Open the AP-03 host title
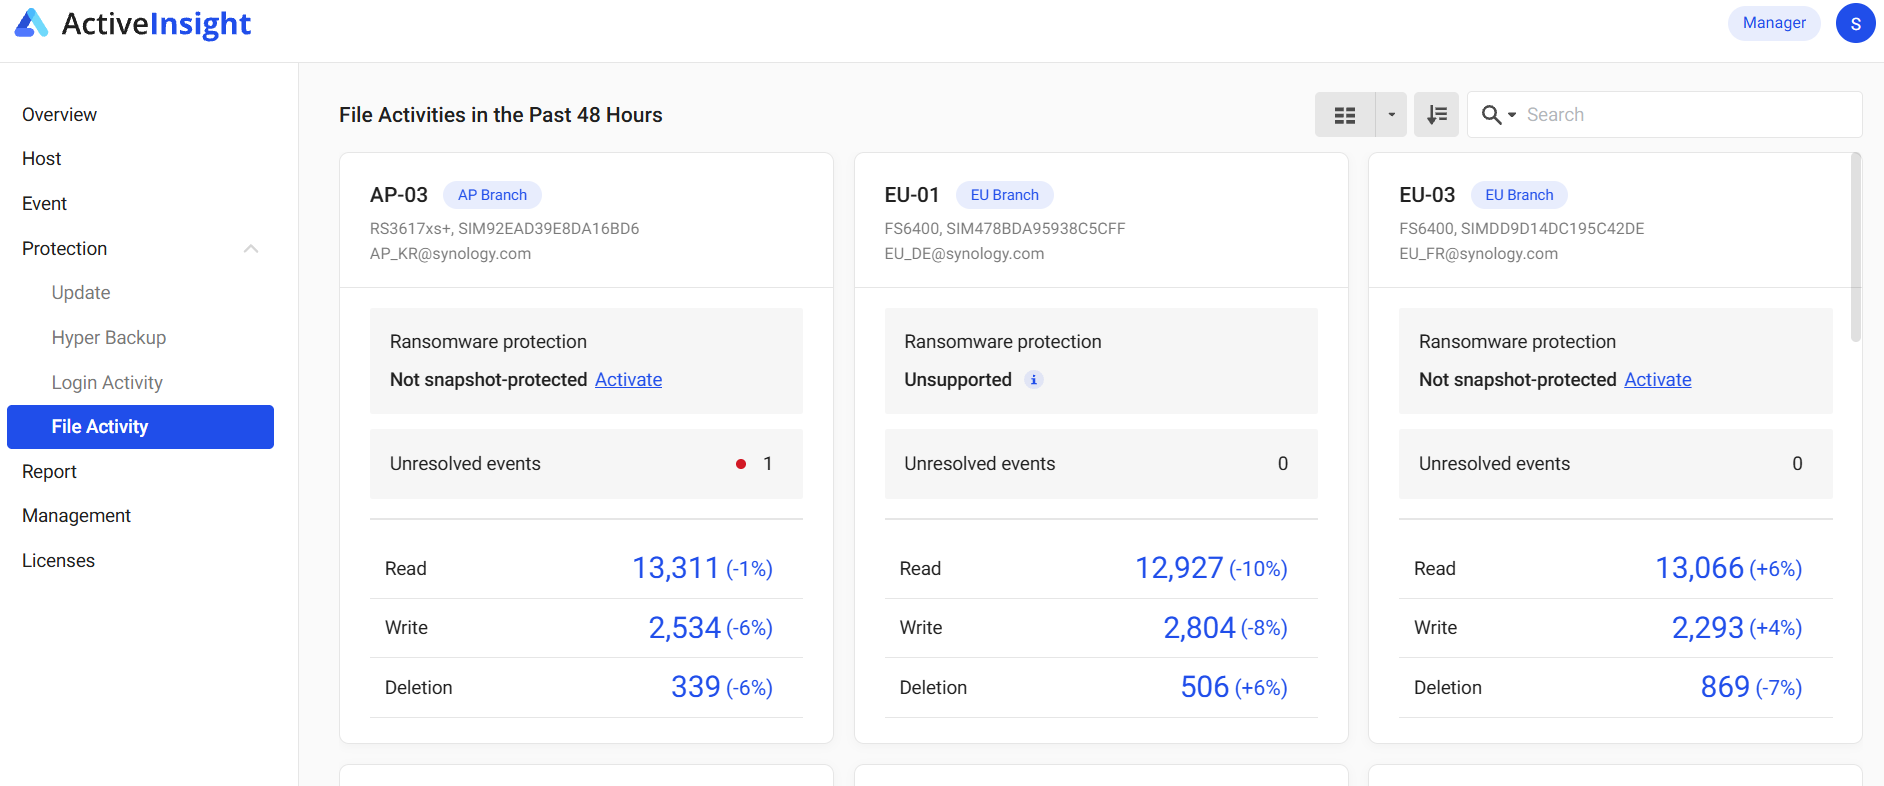Screen dimensions: 1884x786 pos(399,195)
